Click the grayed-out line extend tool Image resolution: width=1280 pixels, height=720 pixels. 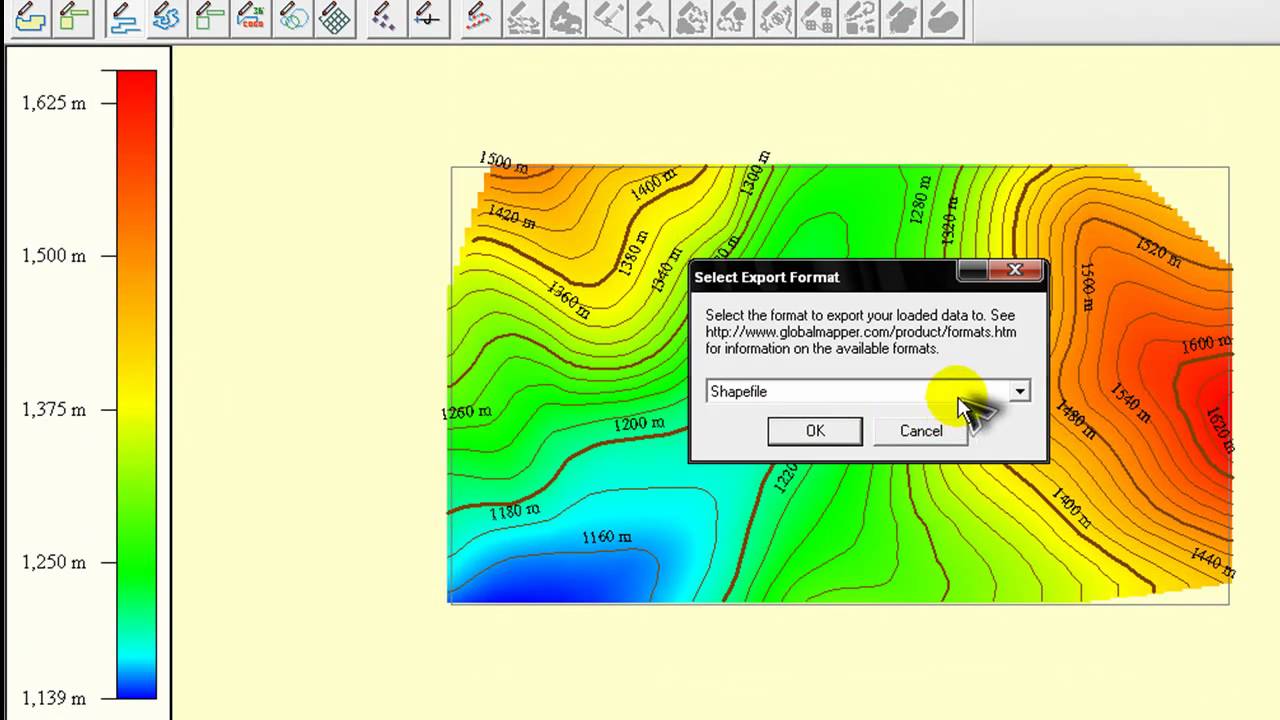click(607, 17)
